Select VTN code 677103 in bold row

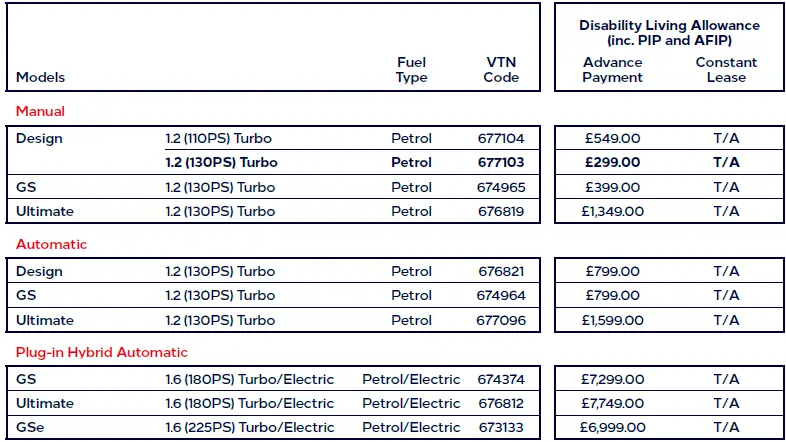pos(501,162)
